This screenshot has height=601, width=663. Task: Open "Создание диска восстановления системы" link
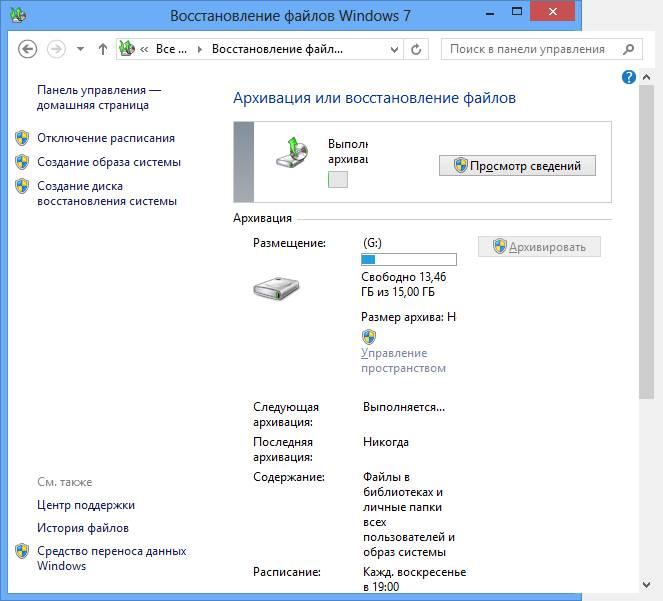[x=107, y=193]
